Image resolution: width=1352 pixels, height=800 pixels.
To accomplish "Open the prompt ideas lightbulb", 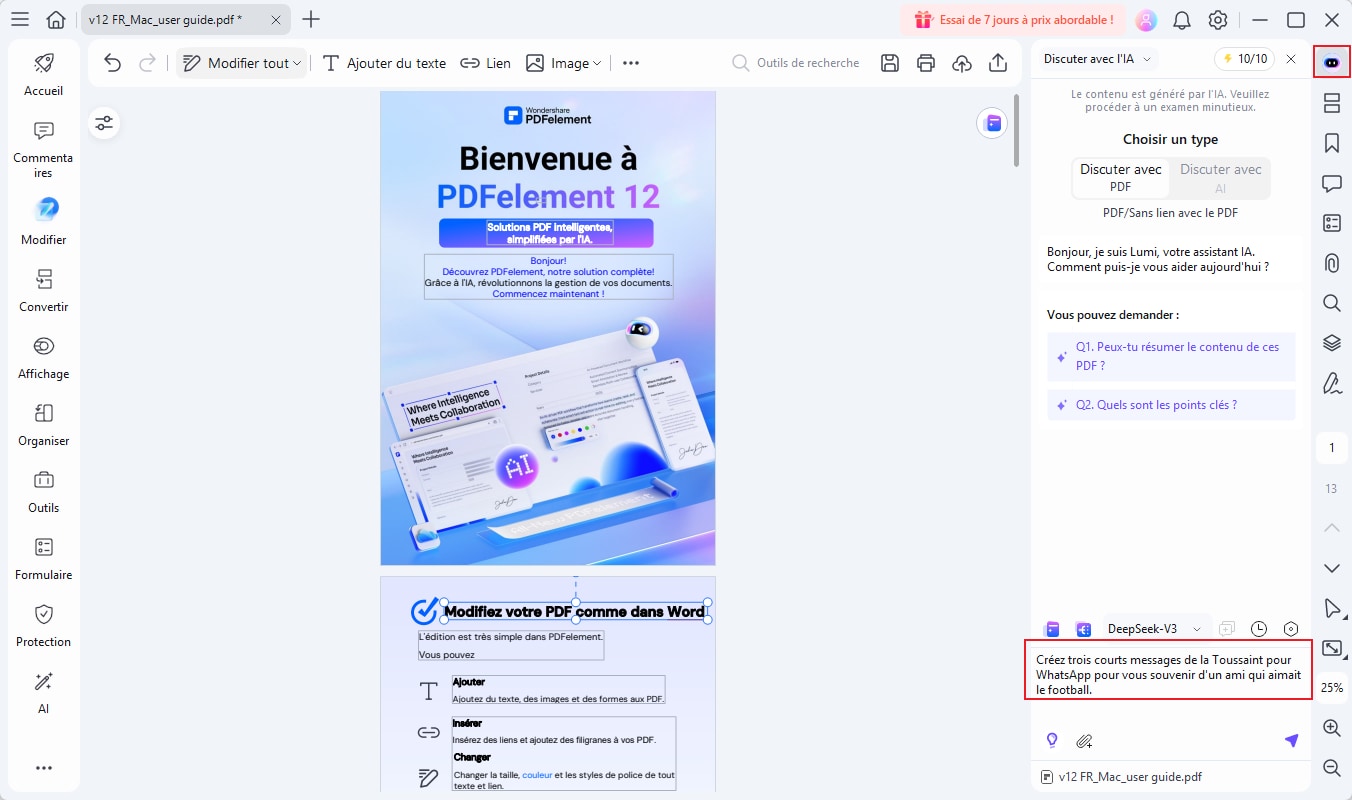I will click(x=1052, y=741).
